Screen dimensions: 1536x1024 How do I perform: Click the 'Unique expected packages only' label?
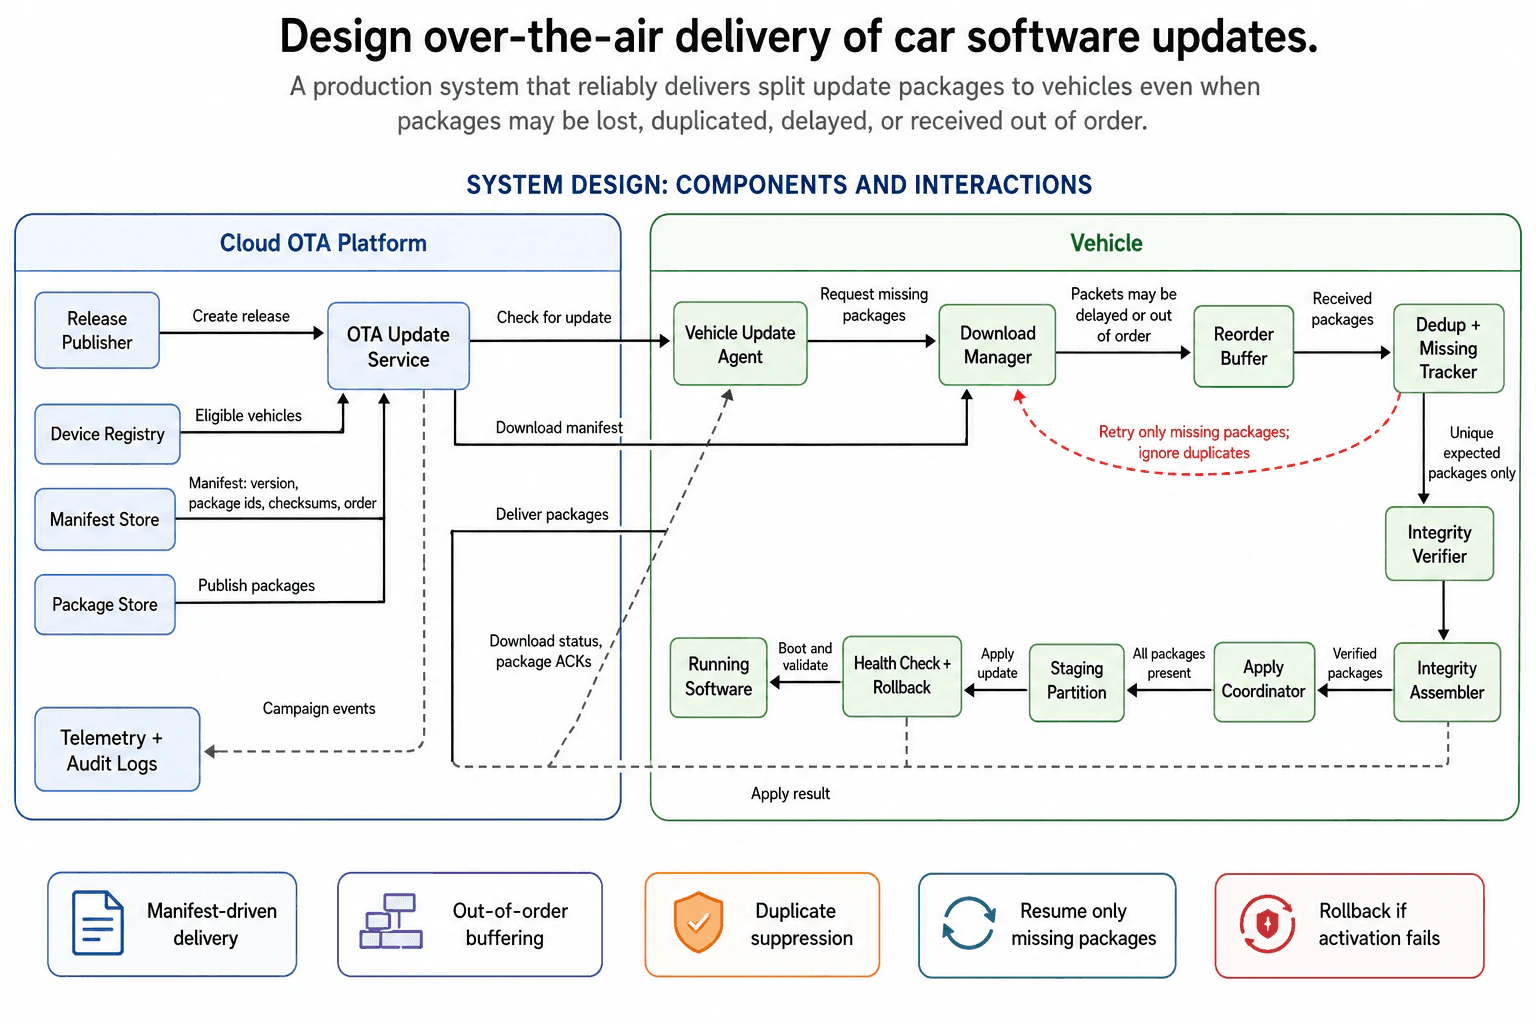point(1471,453)
